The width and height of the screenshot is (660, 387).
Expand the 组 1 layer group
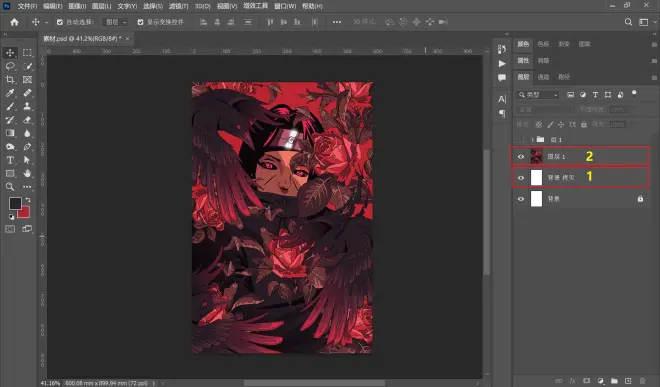532,139
